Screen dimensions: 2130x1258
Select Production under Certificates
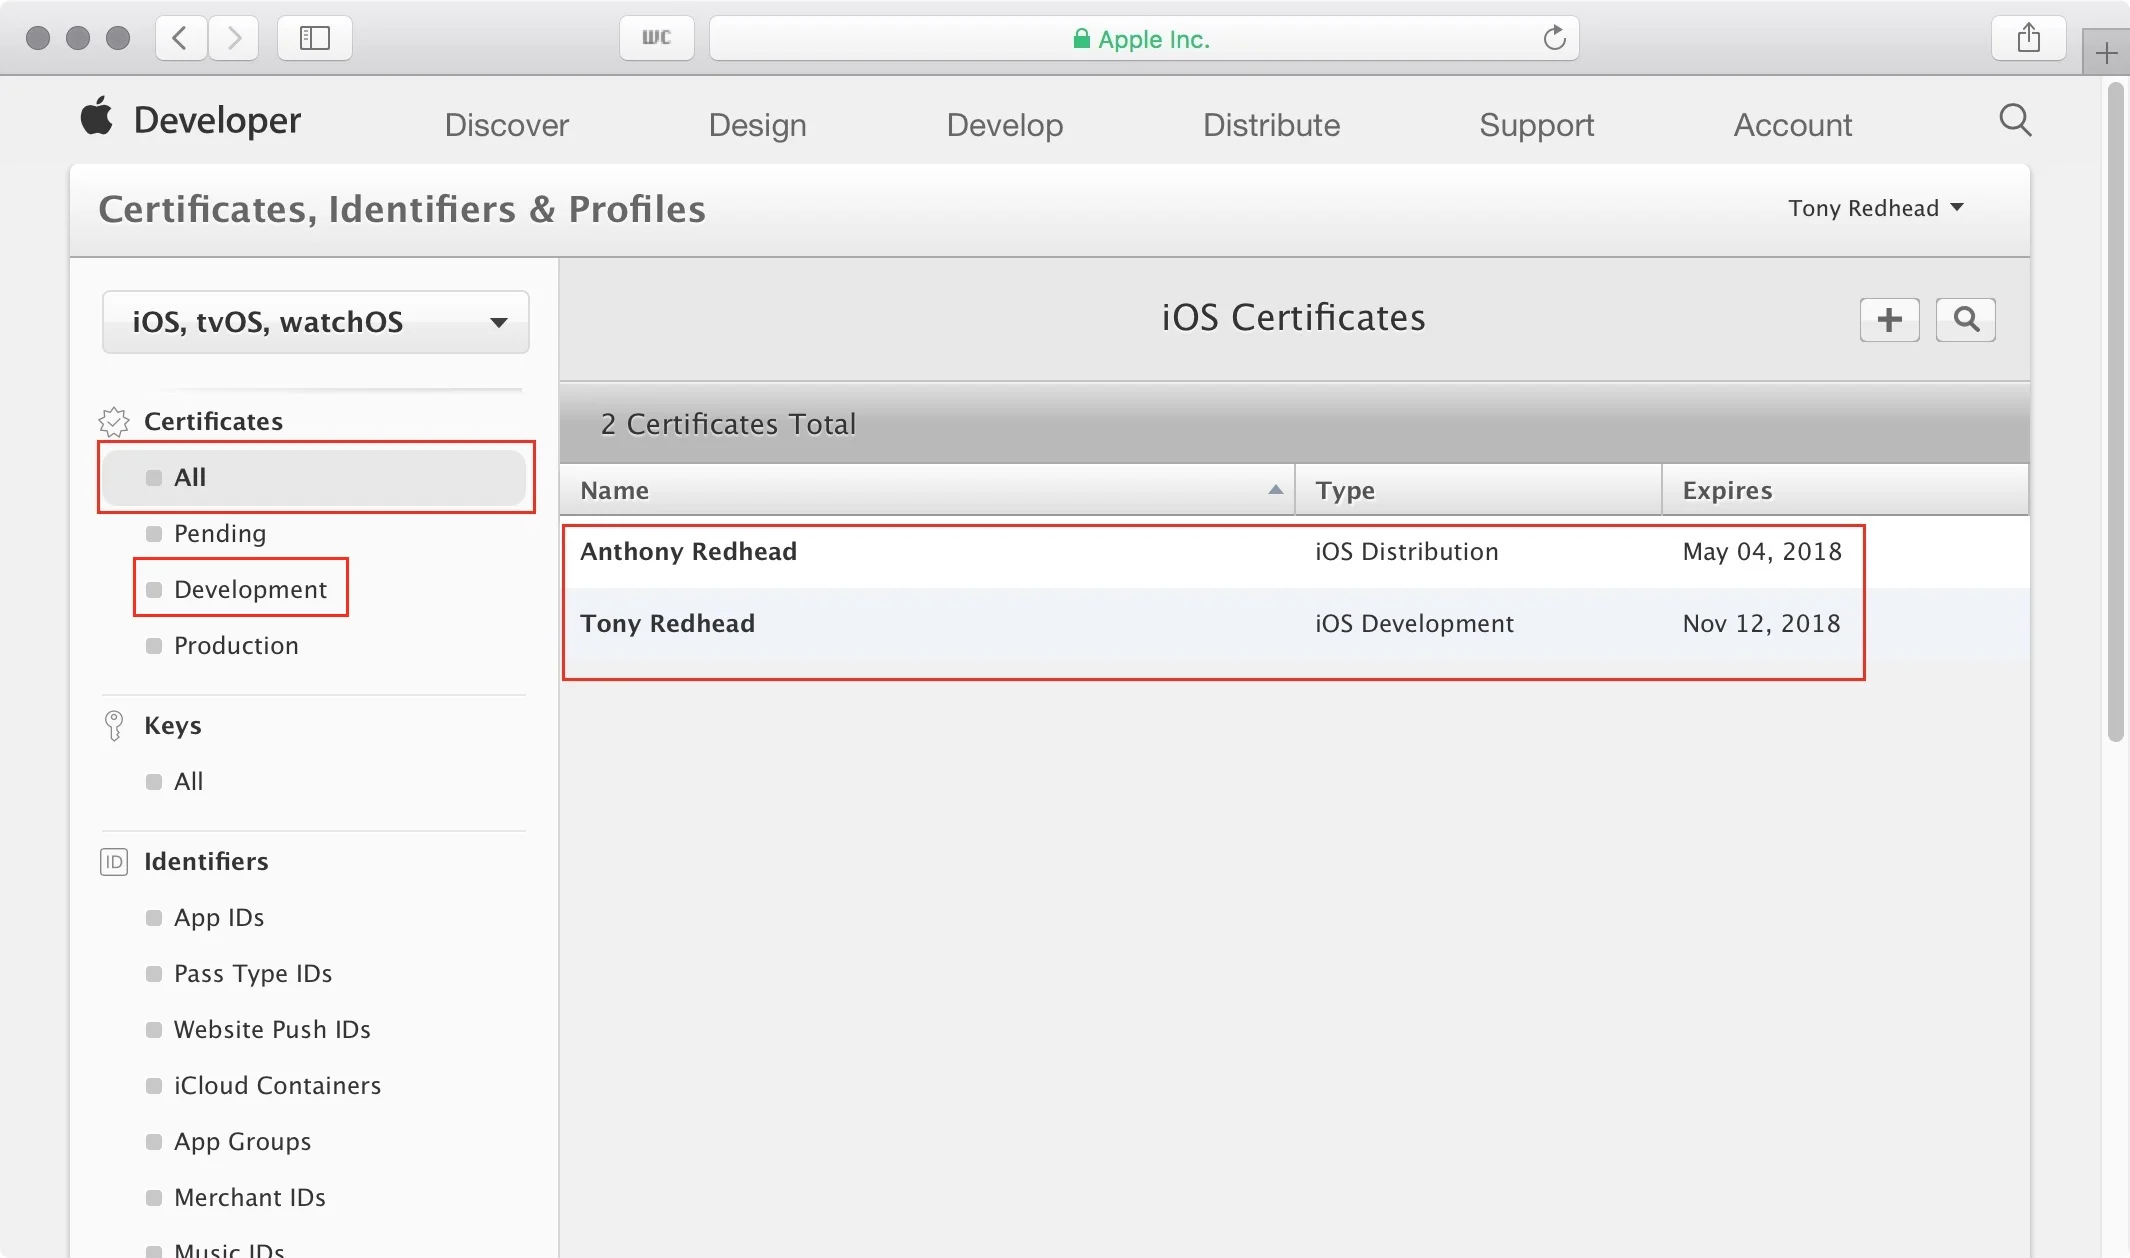coord(236,645)
